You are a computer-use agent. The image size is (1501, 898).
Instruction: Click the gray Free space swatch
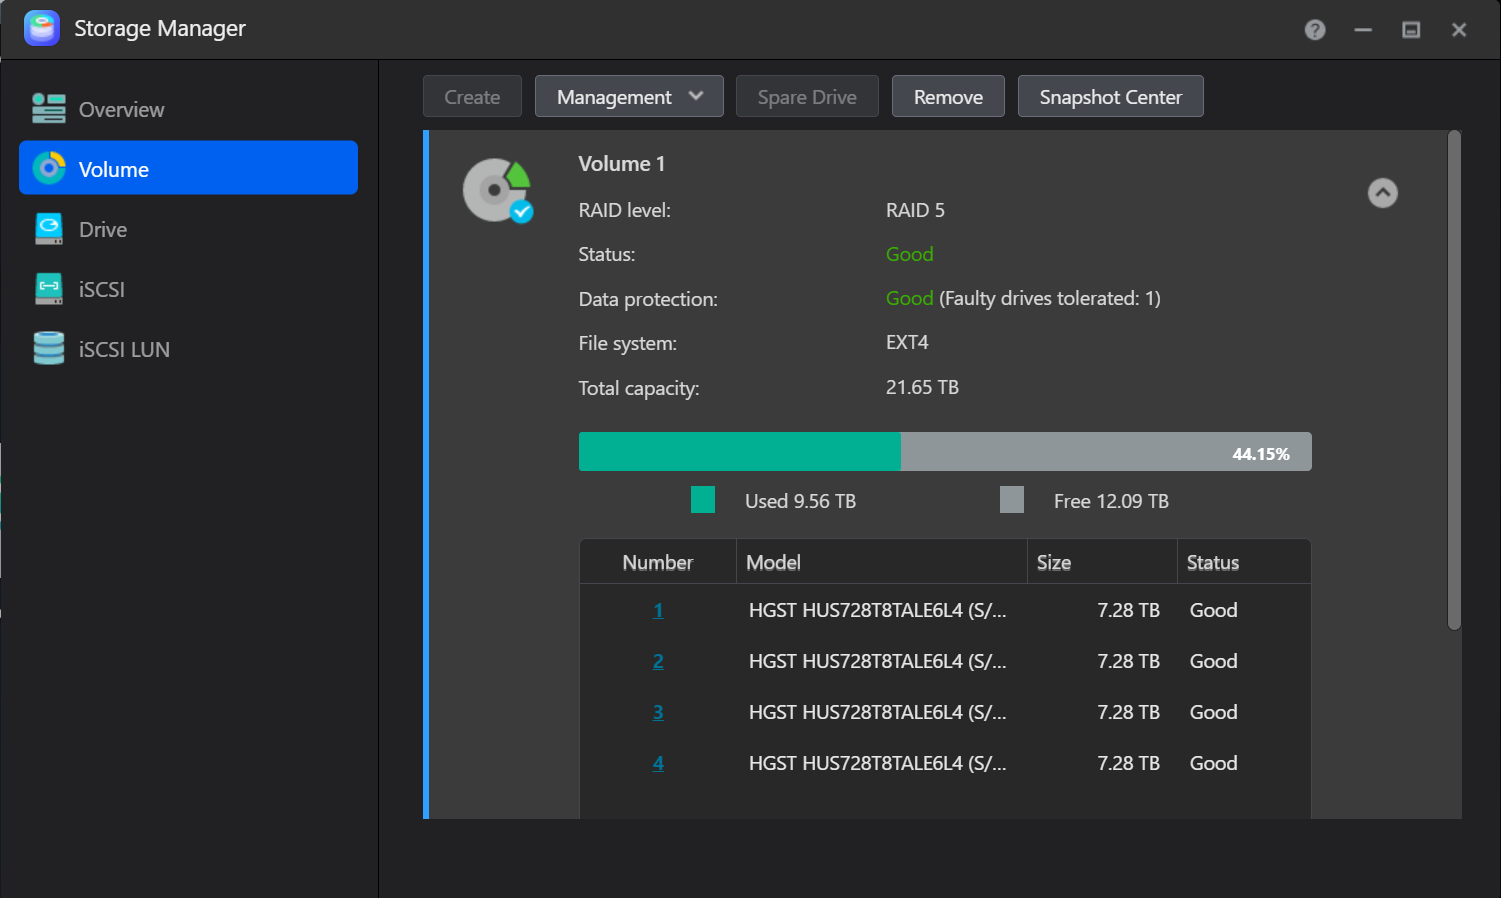1012,500
